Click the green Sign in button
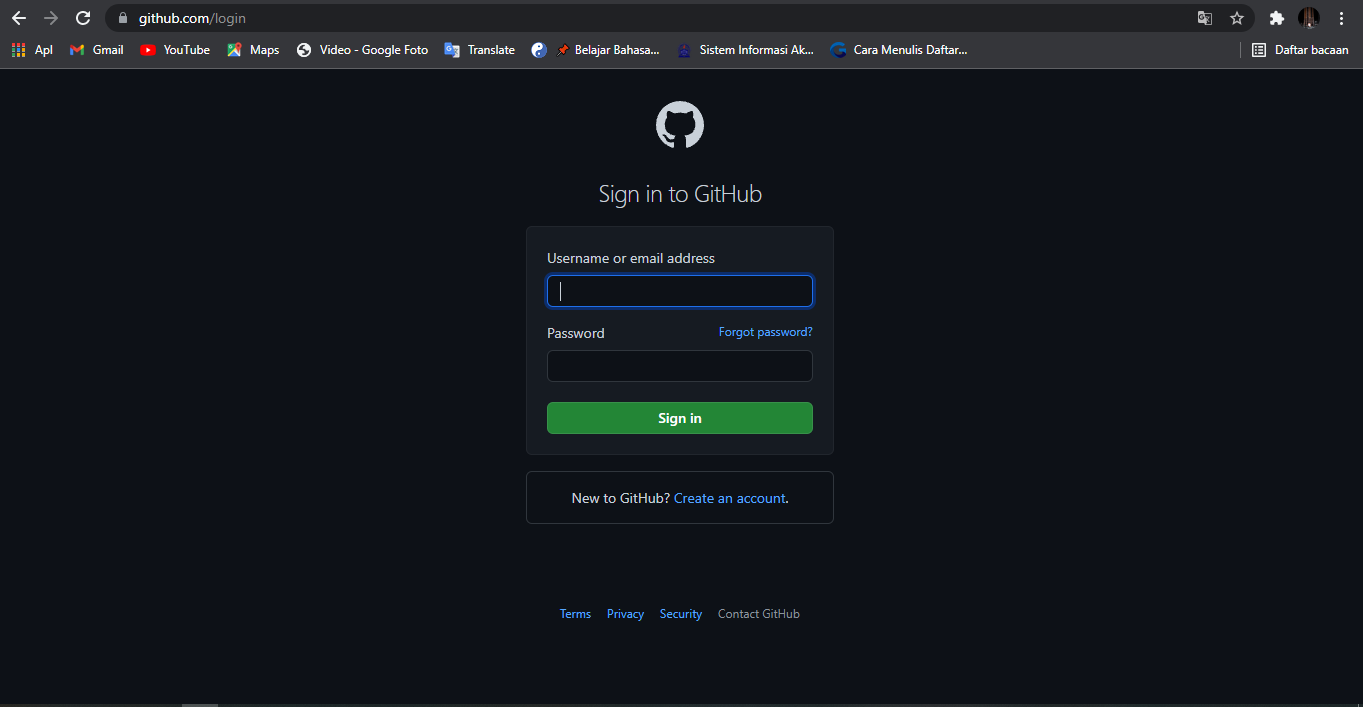 pos(680,418)
